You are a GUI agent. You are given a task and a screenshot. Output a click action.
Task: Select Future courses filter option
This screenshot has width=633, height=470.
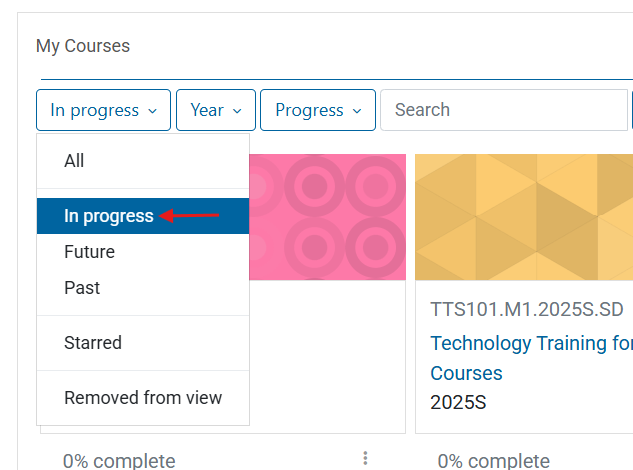tap(89, 252)
